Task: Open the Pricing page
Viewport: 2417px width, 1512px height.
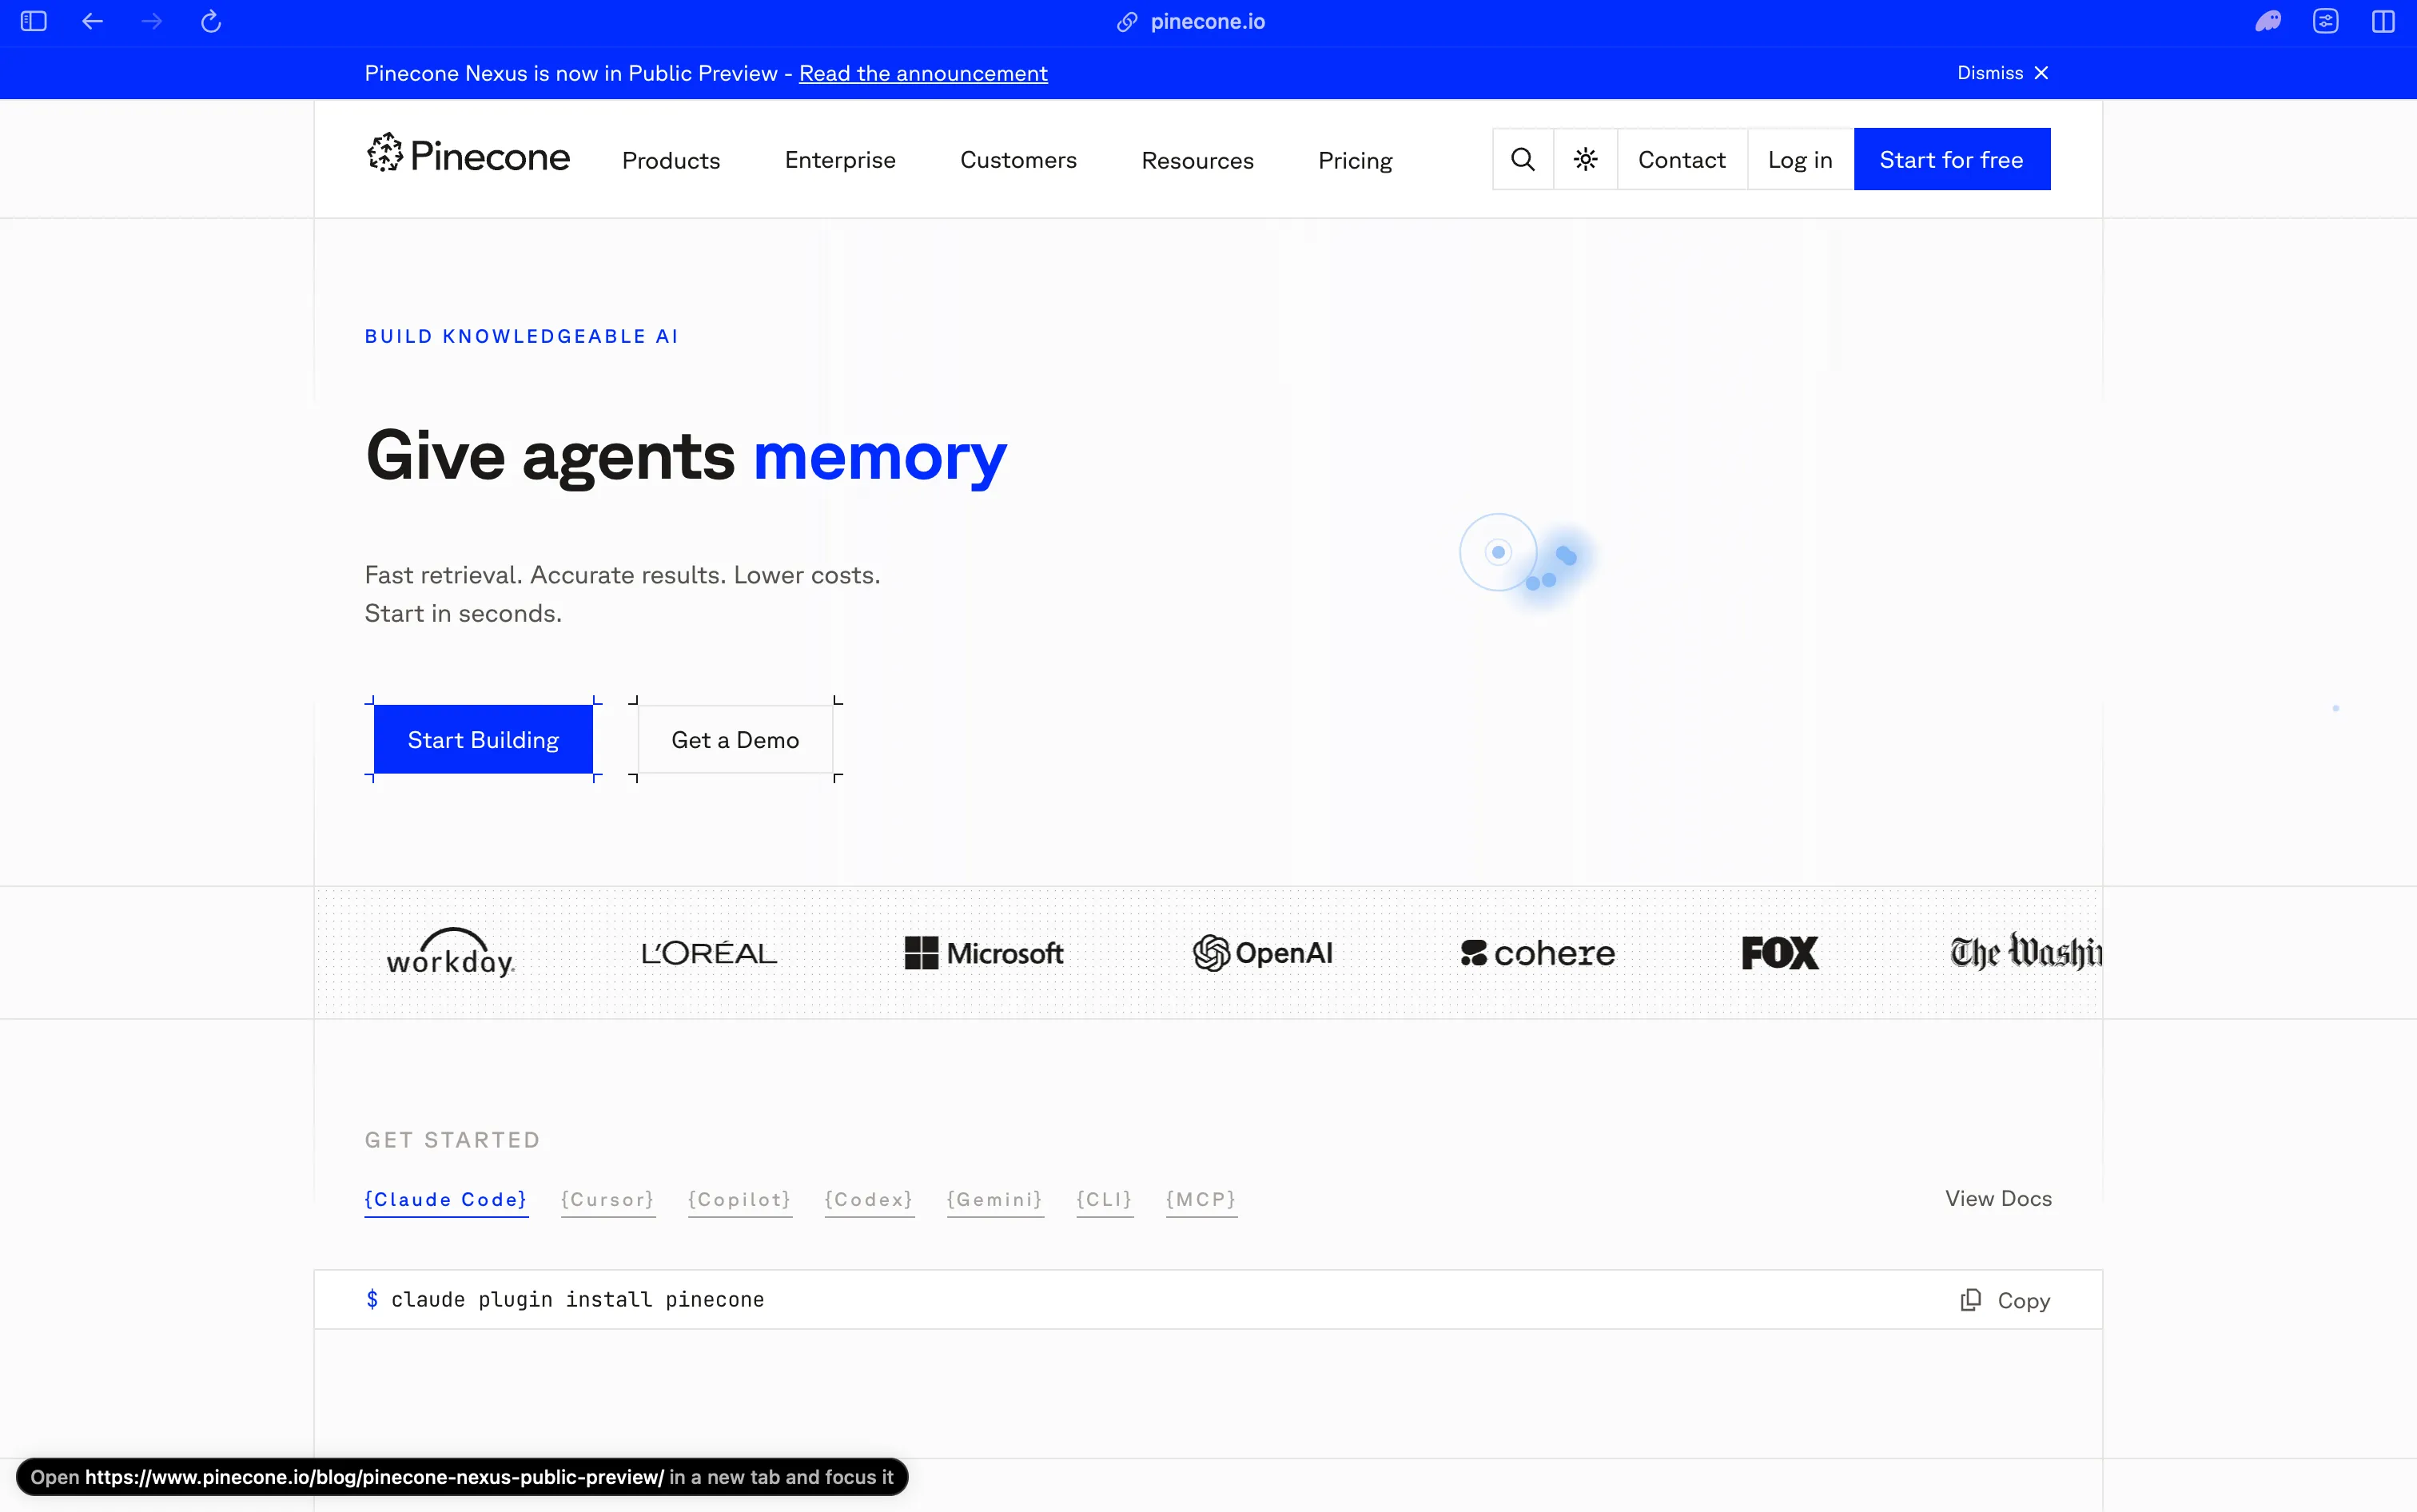Action: (1355, 160)
